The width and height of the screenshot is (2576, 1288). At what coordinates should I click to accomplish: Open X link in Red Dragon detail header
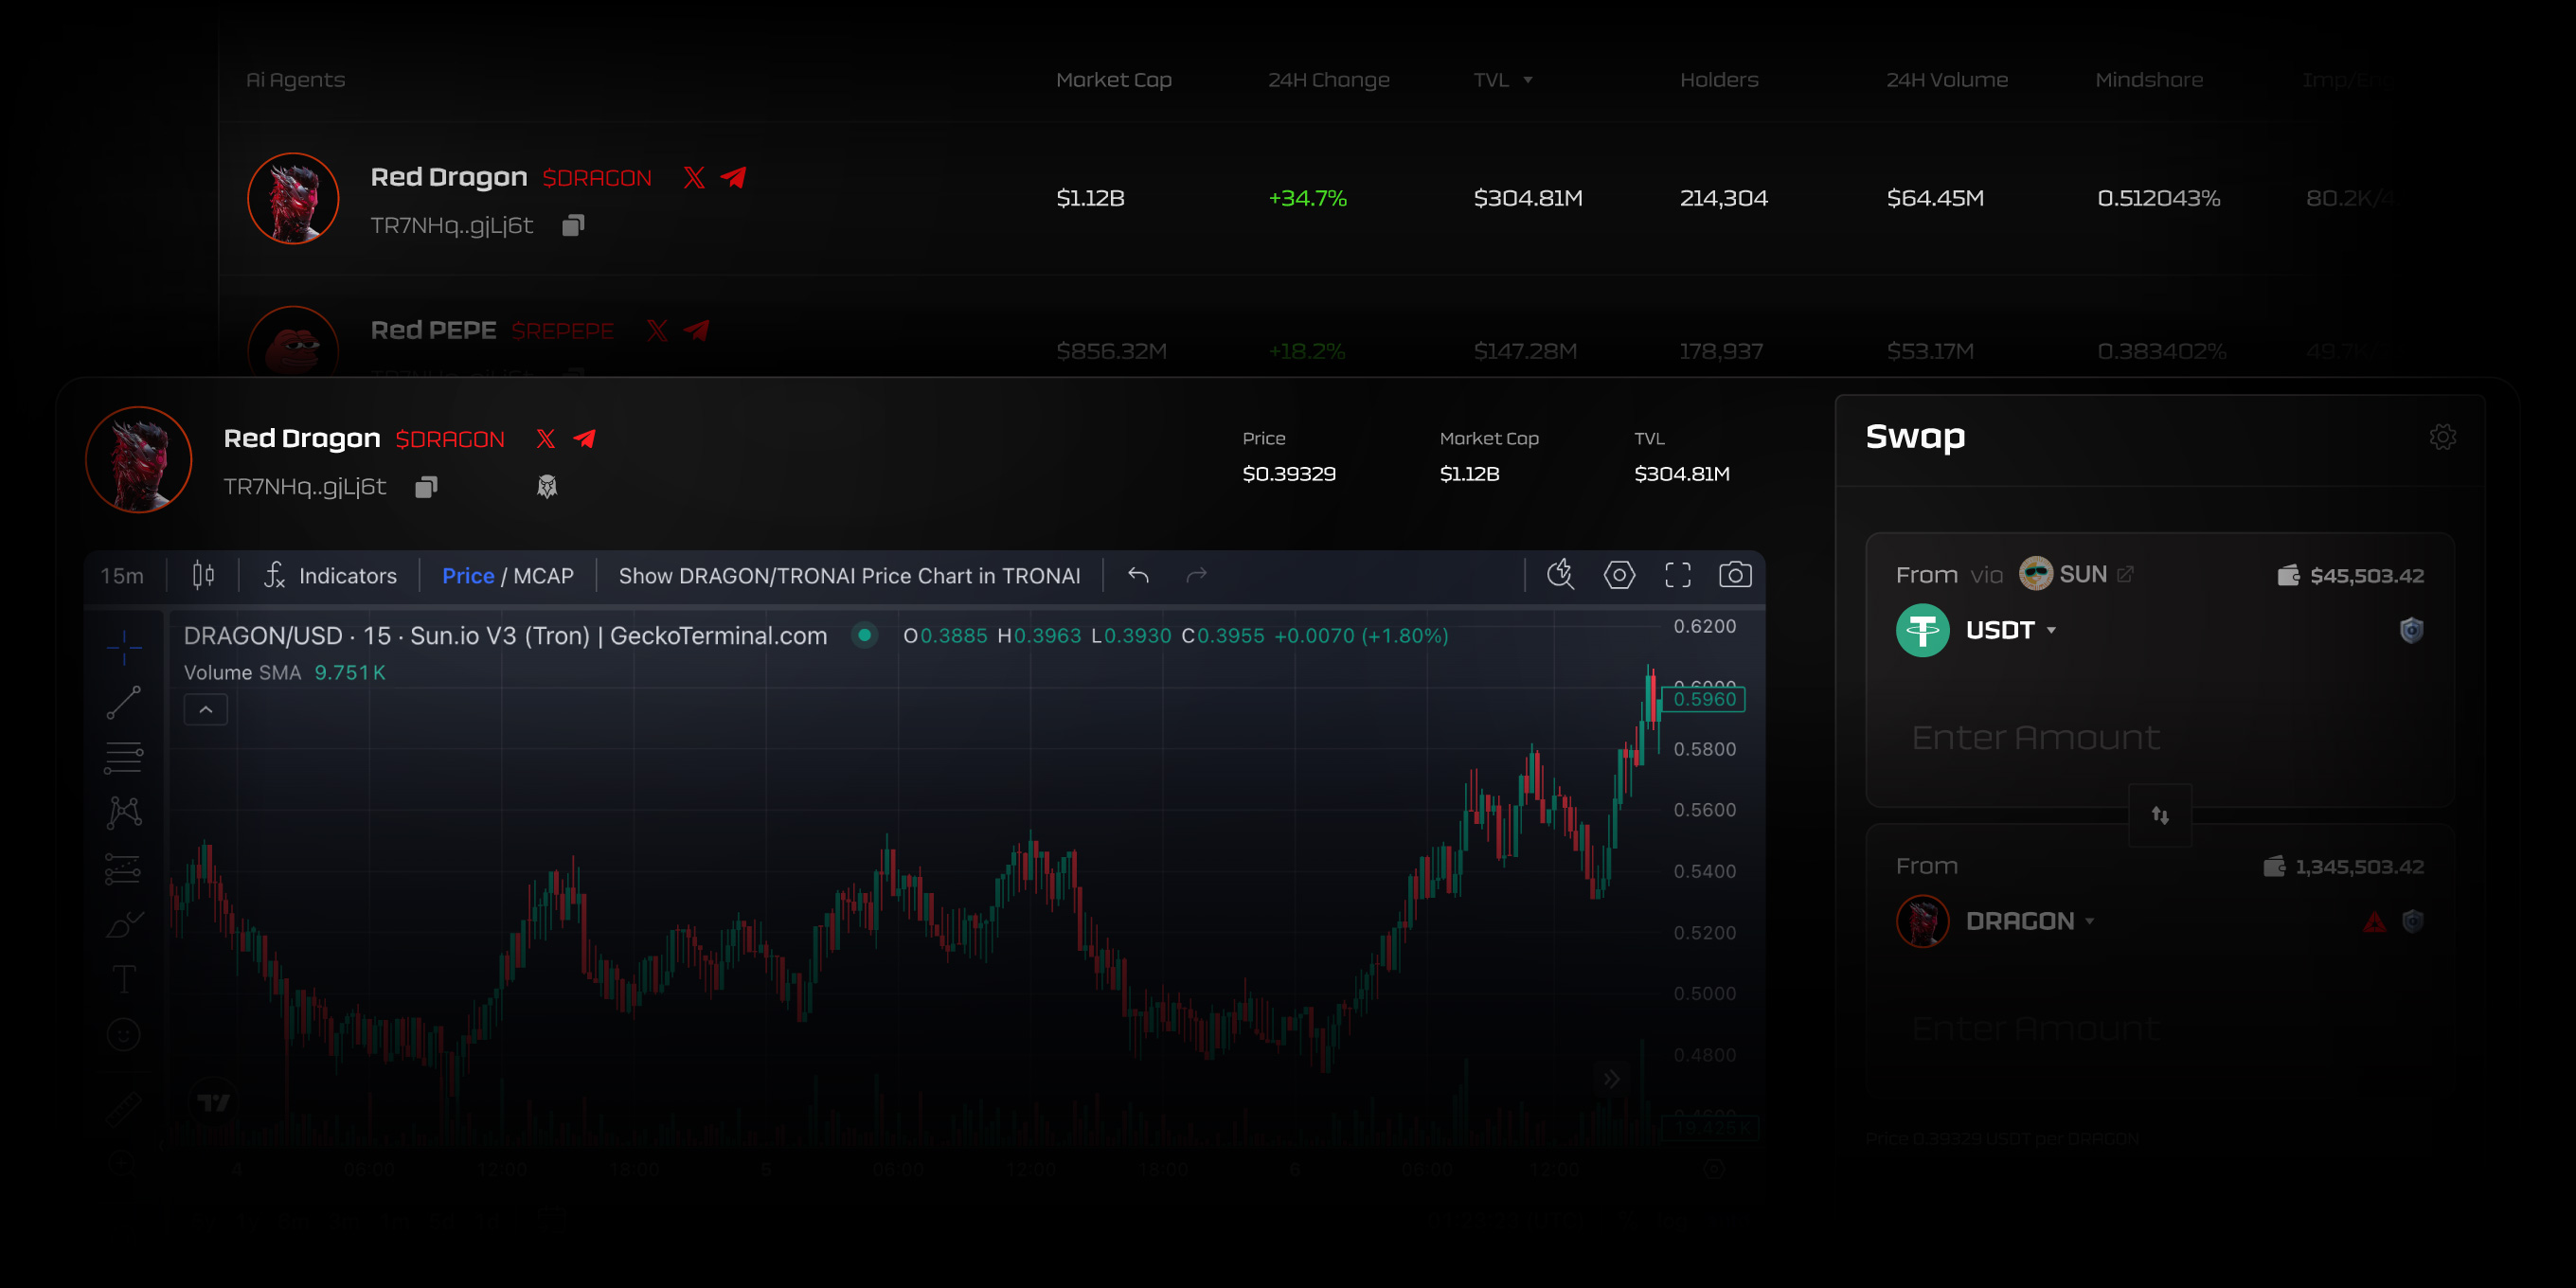[x=545, y=438]
